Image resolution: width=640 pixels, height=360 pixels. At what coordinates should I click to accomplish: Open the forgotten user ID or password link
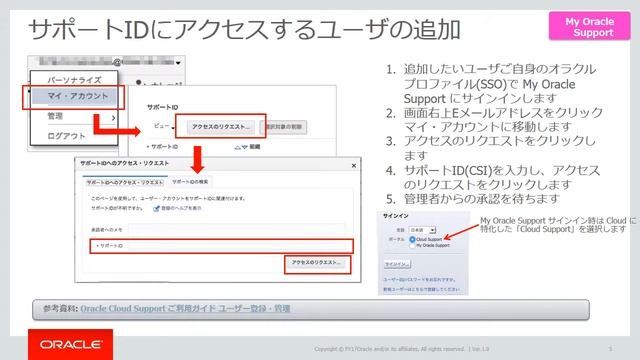[x=420, y=280]
